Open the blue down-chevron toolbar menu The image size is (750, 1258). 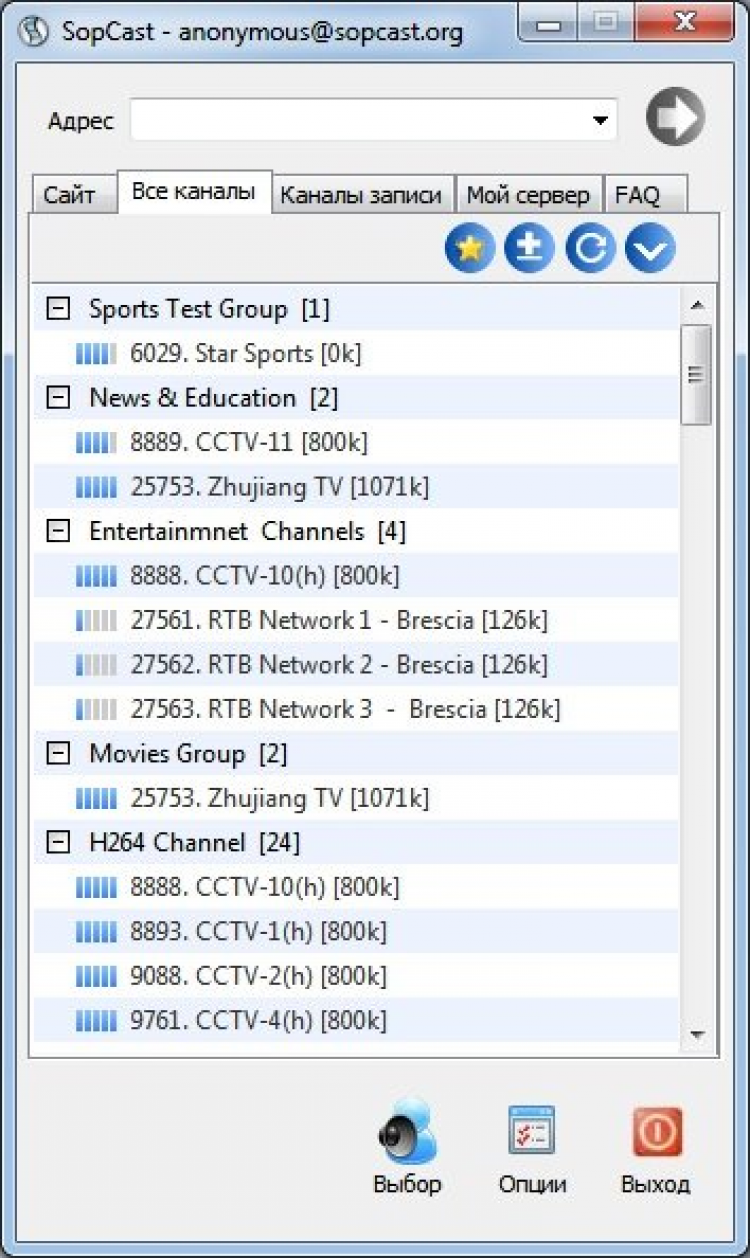(650, 249)
